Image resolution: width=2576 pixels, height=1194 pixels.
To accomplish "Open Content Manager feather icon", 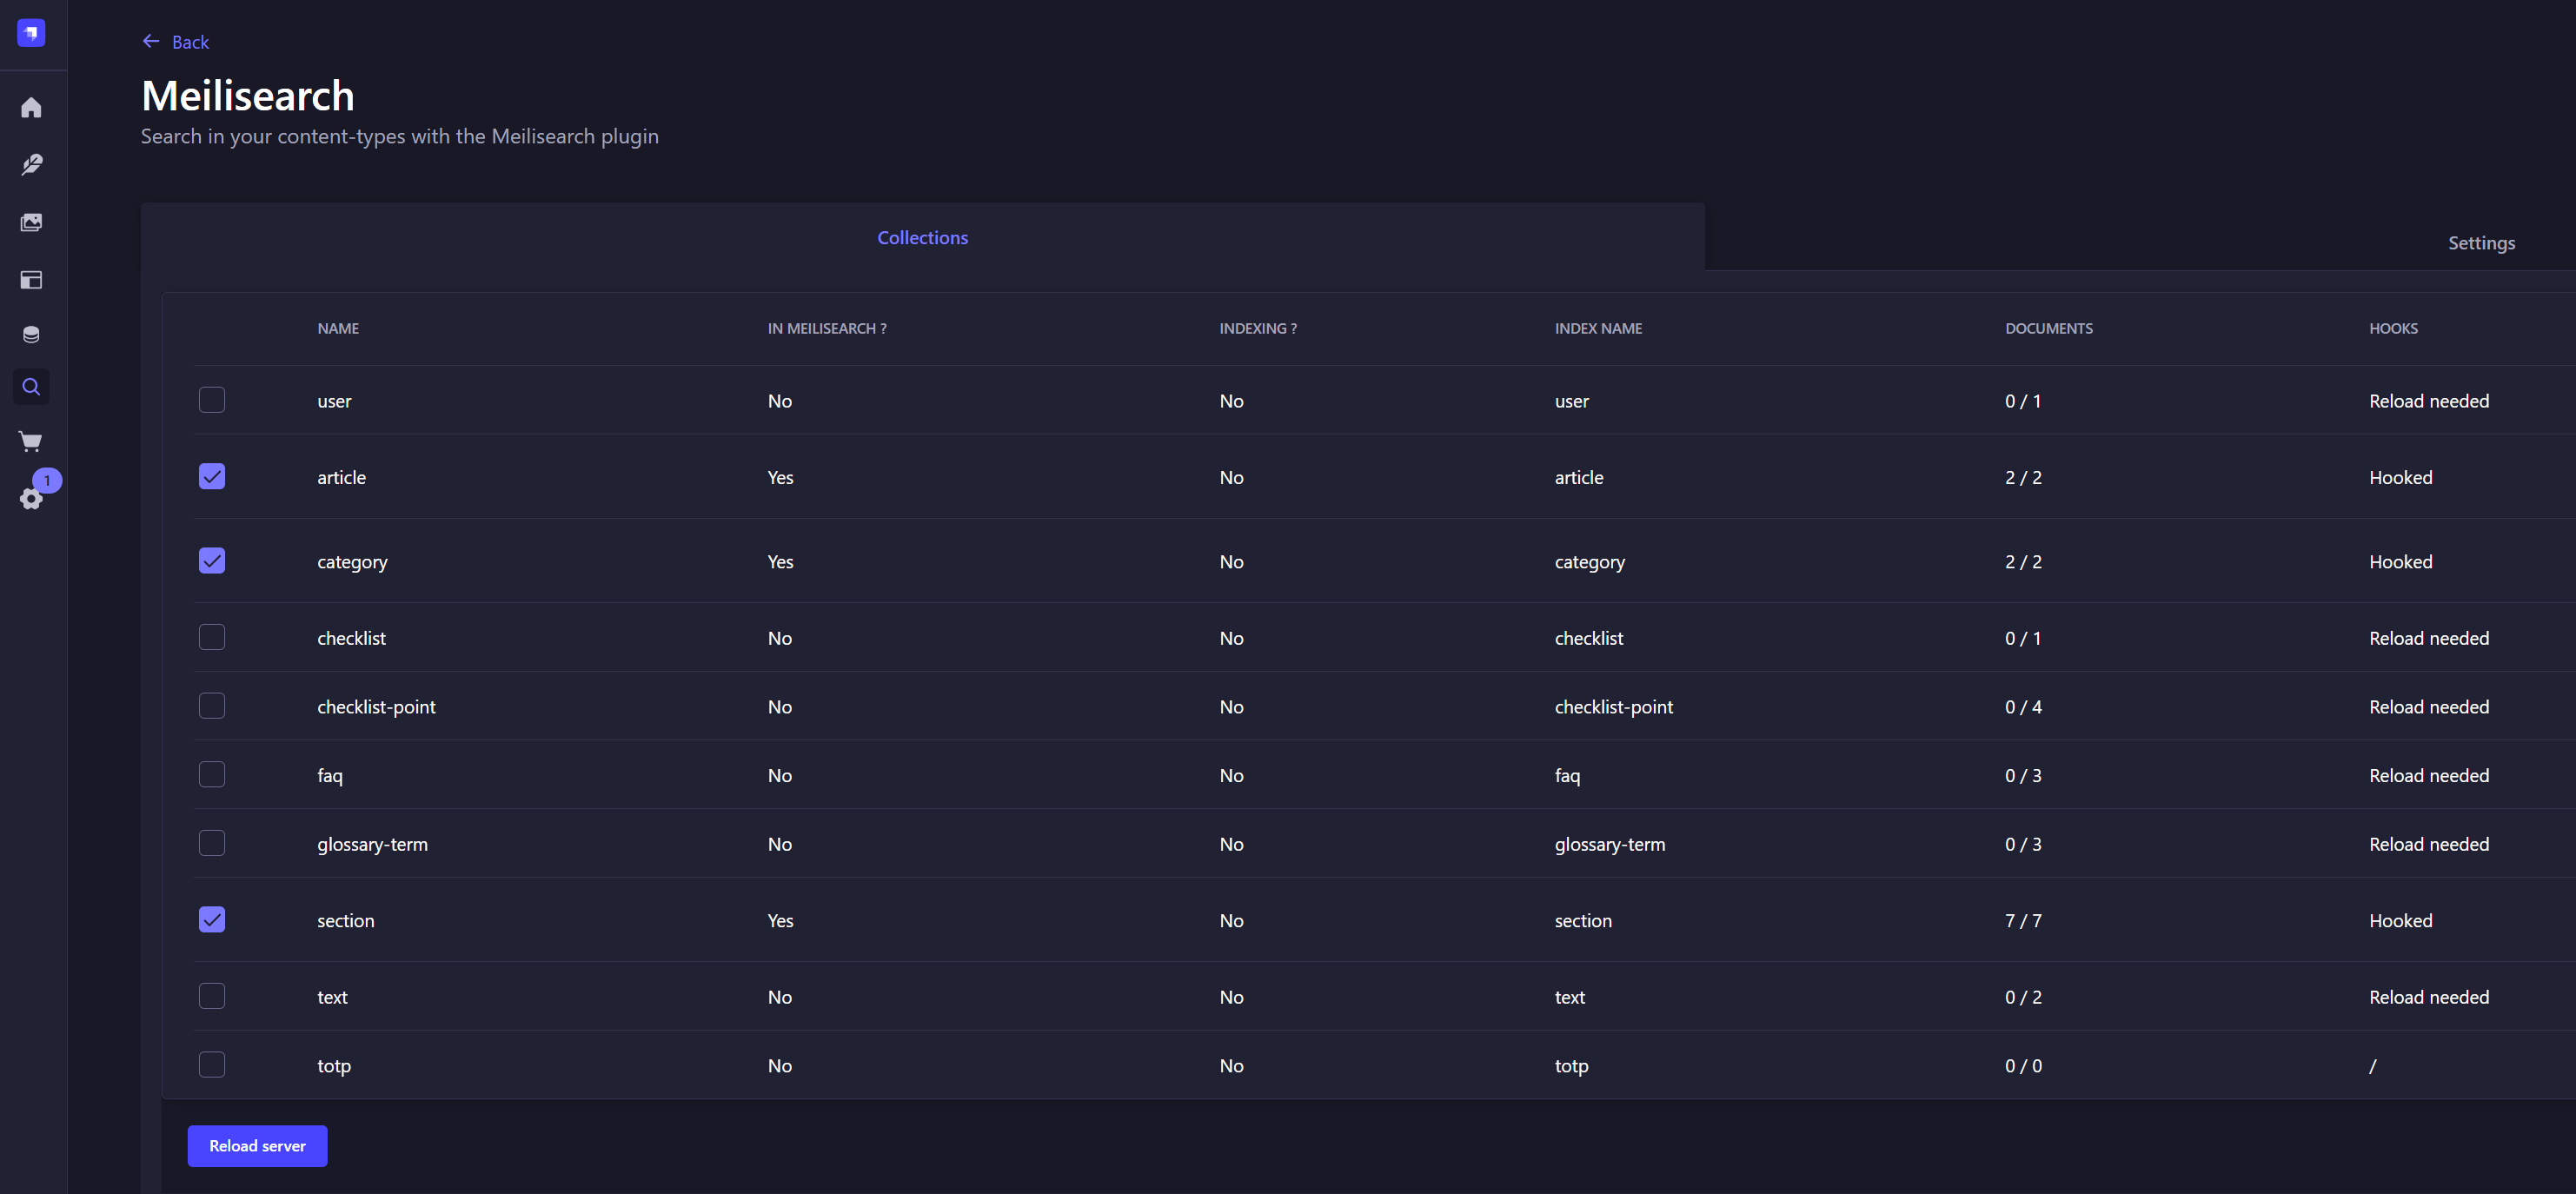I will click(x=31, y=164).
